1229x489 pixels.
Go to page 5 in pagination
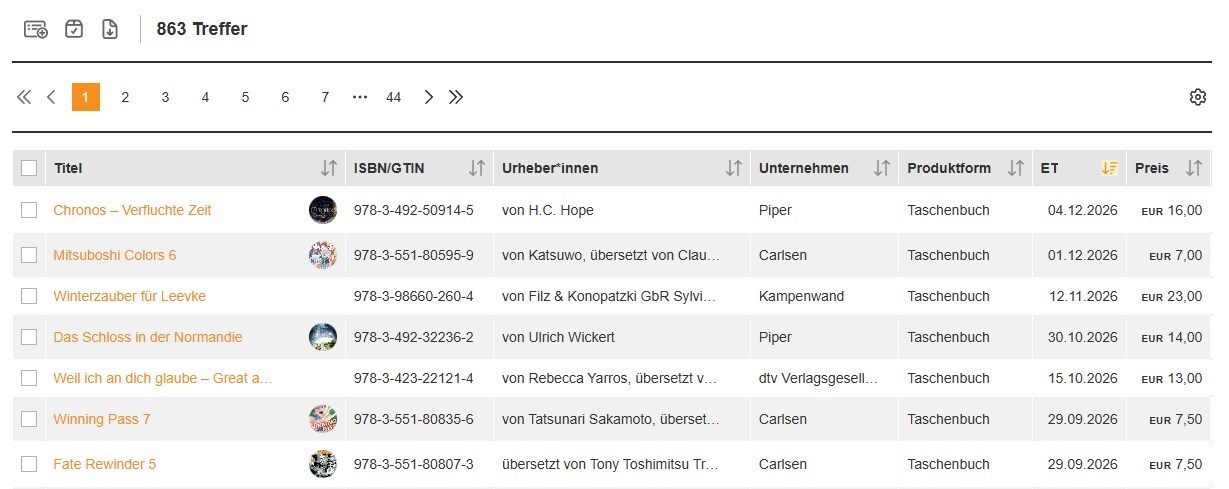(245, 97)
